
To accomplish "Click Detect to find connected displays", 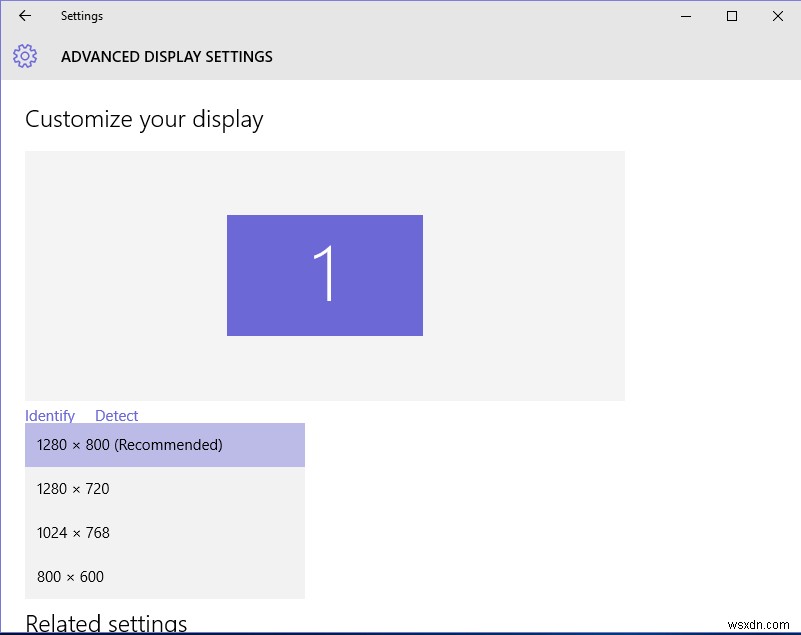I will (x=116, y=415).
